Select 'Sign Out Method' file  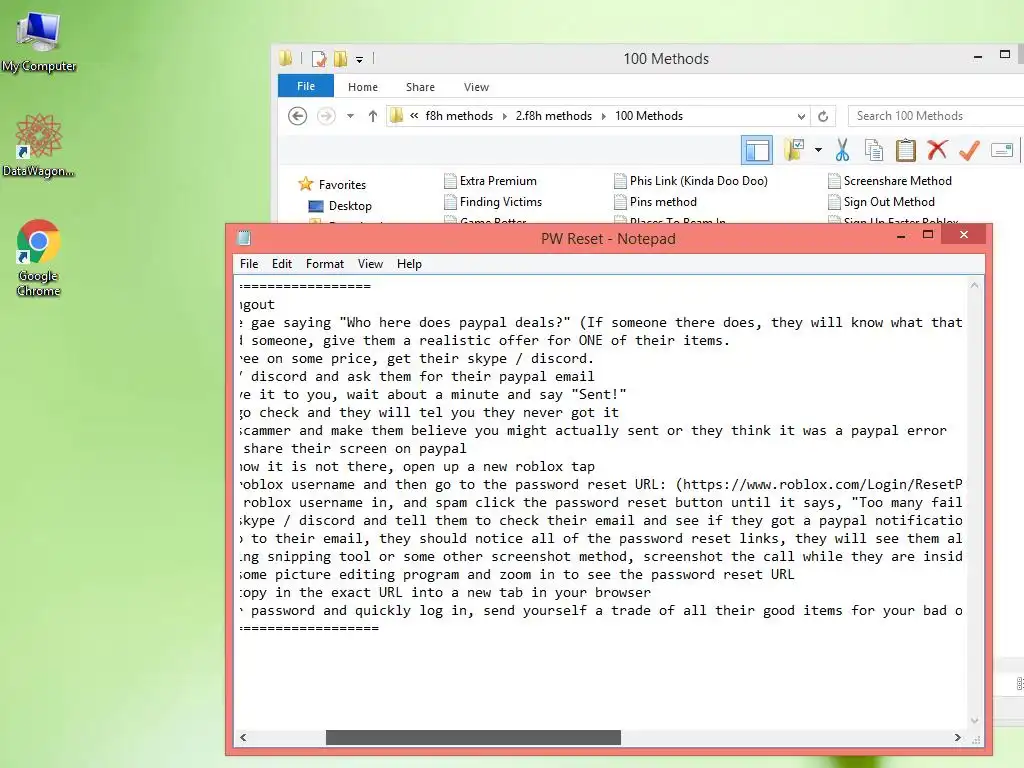(881, 202)
